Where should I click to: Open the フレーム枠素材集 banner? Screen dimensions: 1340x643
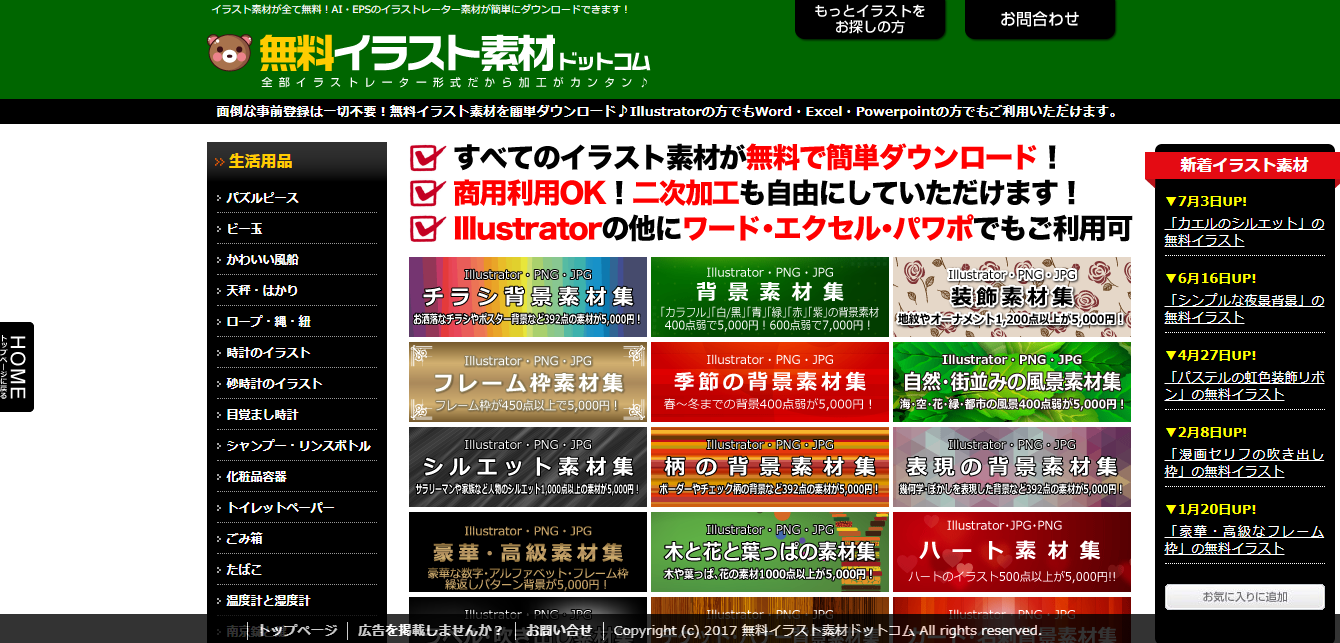[527, 381]
